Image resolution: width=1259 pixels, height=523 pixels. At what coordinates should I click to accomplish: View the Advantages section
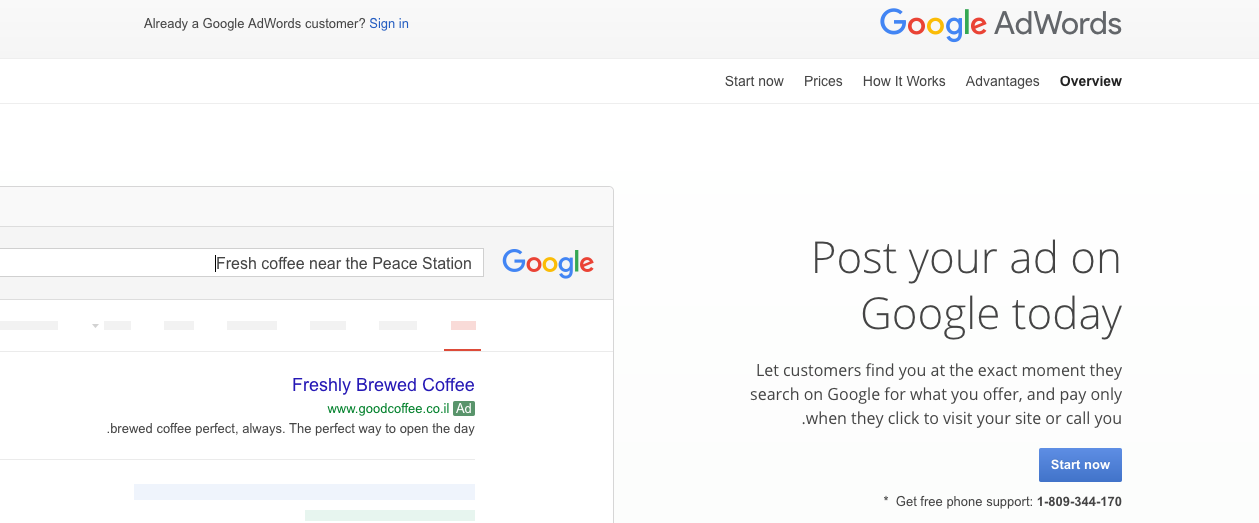[1002, 81]
